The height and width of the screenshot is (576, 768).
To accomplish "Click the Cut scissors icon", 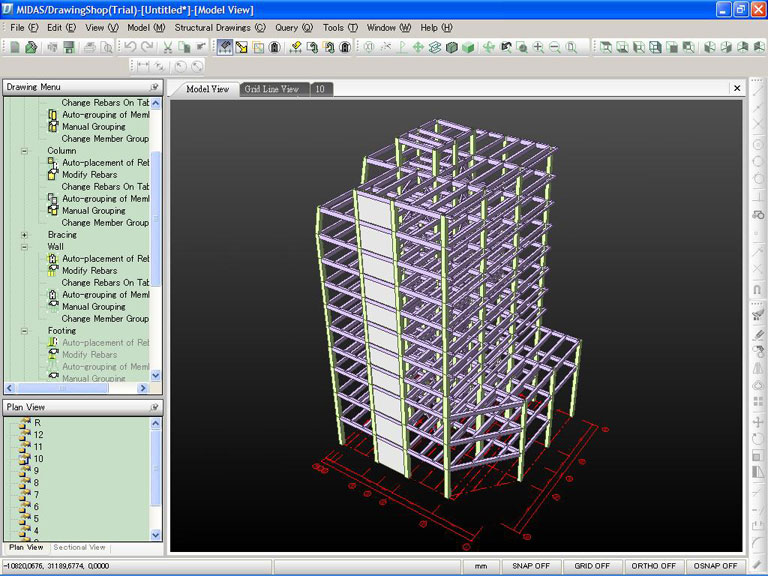I will tap(168, 47).
